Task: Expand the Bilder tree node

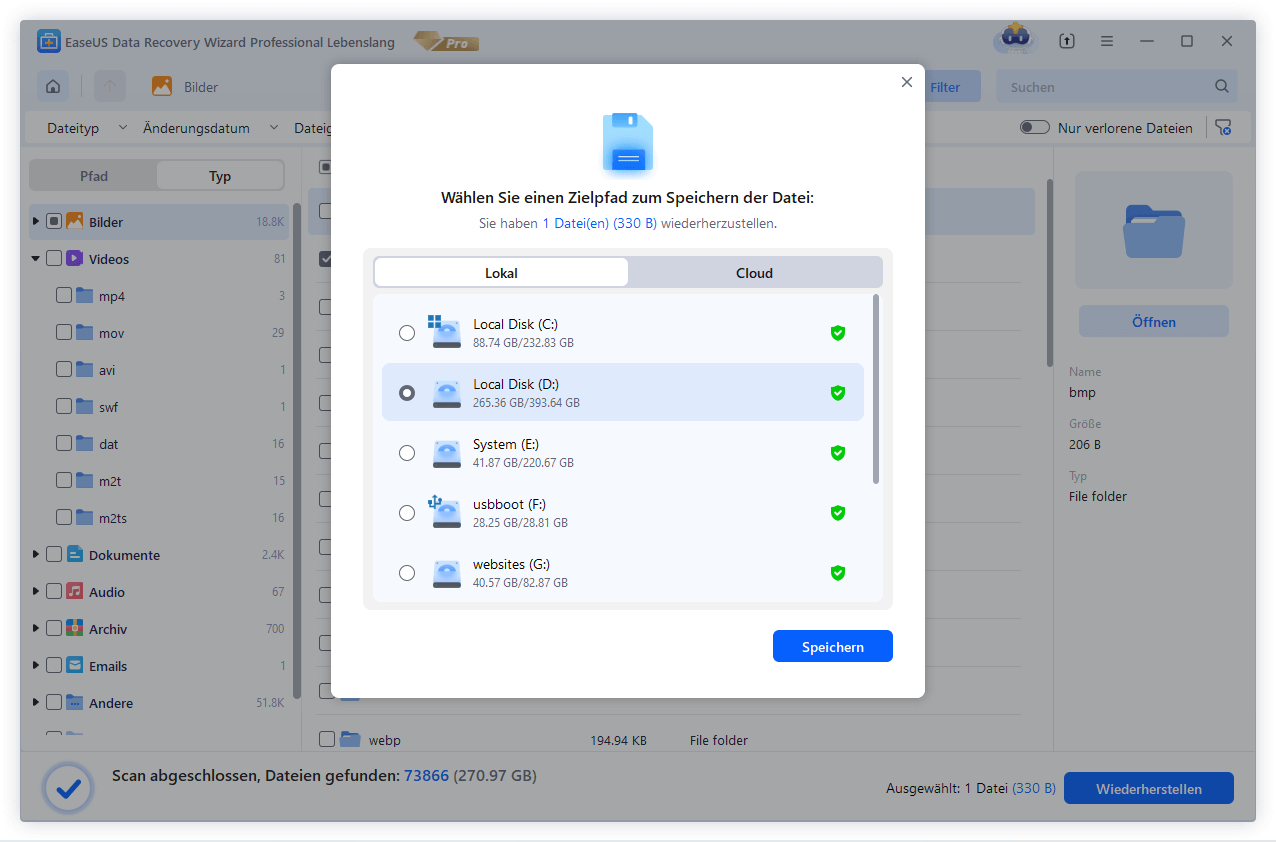Action: click(37, 221)
